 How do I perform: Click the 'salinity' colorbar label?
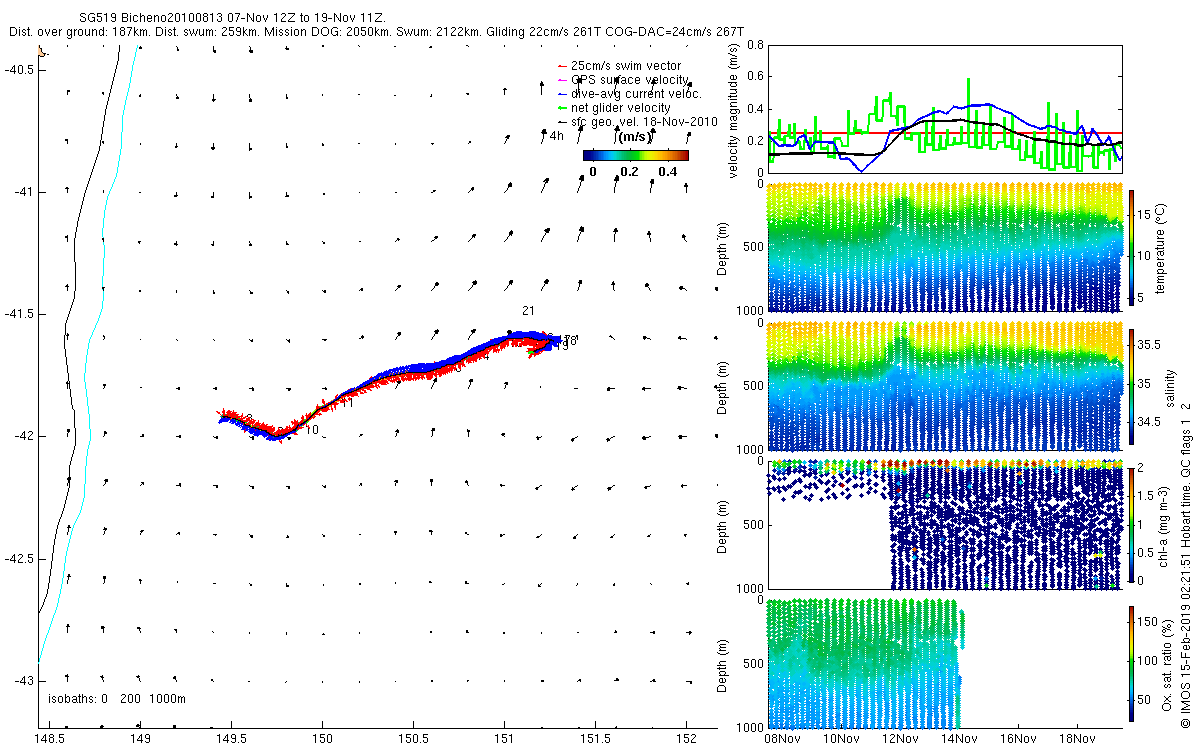[1170, 386]
